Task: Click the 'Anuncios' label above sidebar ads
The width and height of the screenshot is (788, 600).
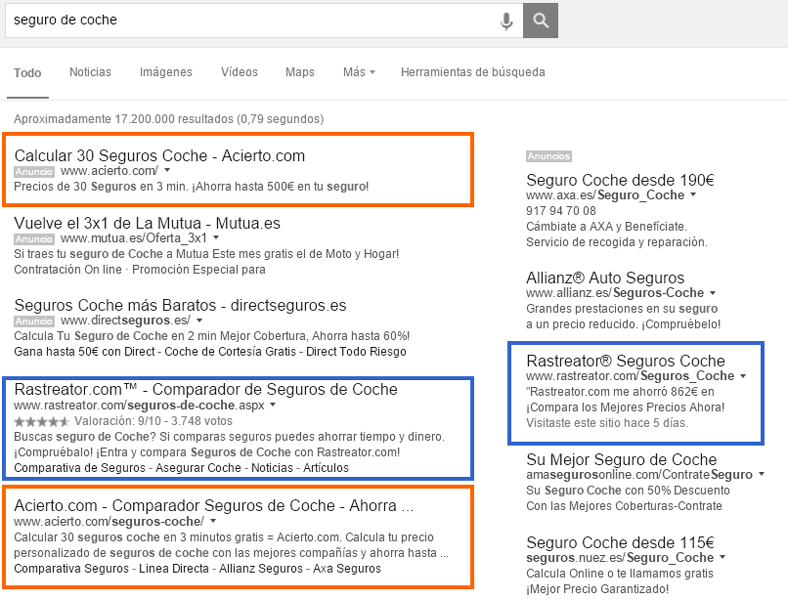Action: click(549, 156)
